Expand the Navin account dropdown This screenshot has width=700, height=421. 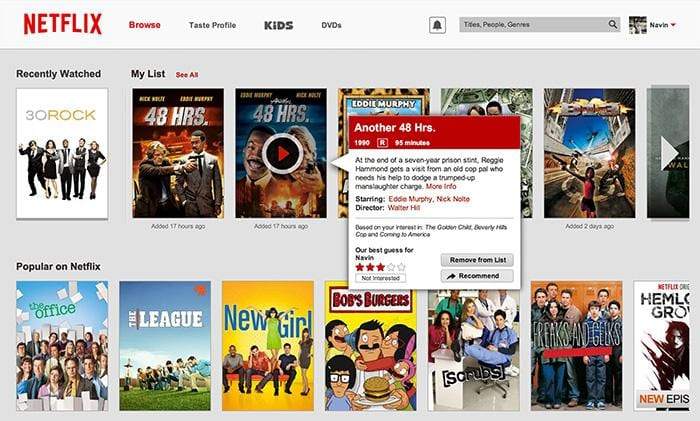point(673,25)
